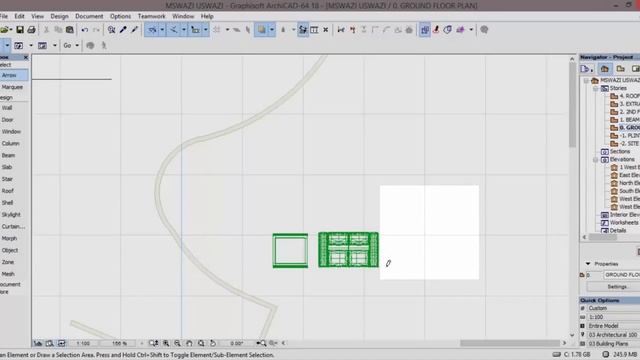Click the green bed object in plan
Screen dimensions: 640x360
tap(348, 250)
